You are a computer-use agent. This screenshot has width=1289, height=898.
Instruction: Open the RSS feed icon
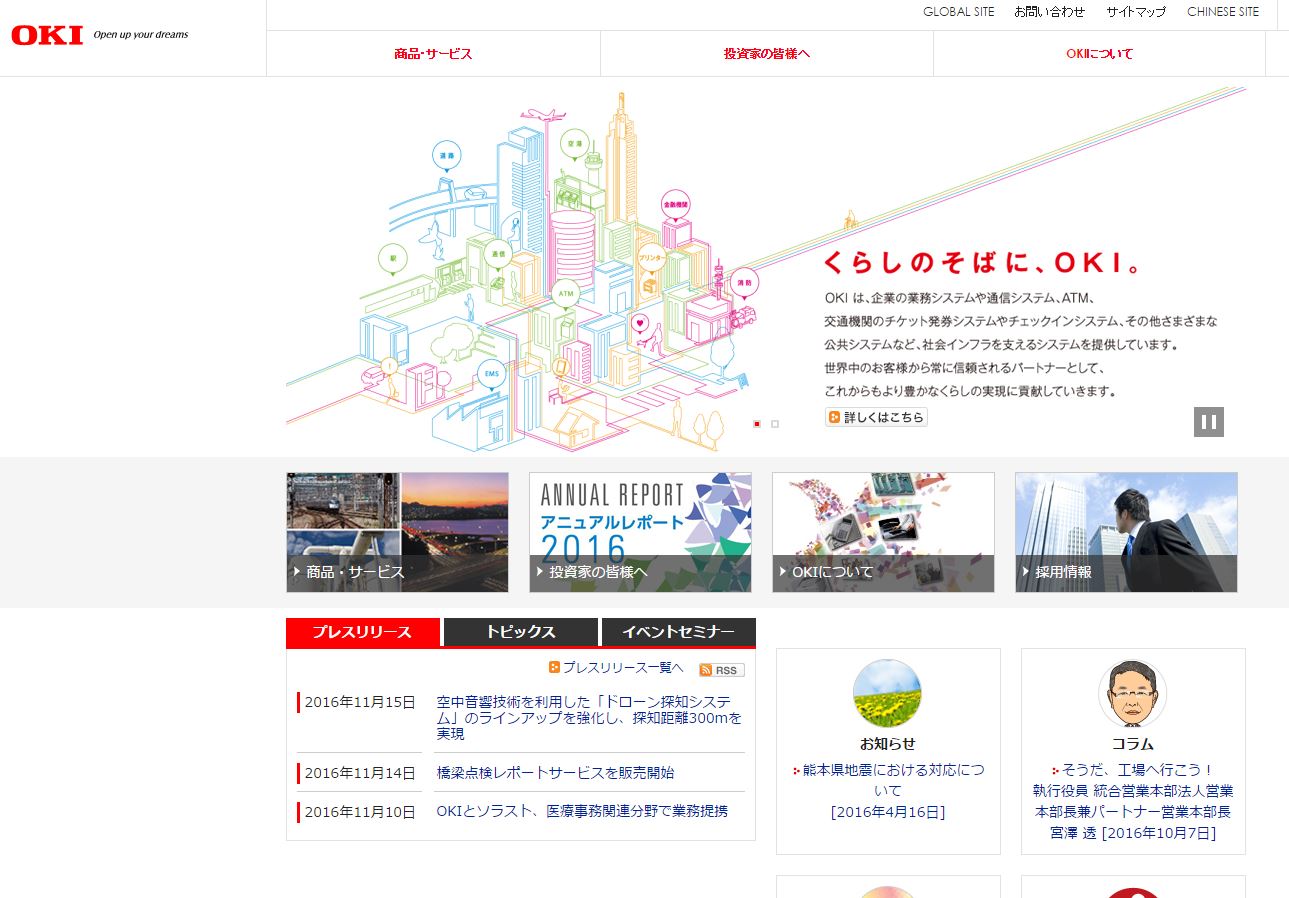click(721, 670)
